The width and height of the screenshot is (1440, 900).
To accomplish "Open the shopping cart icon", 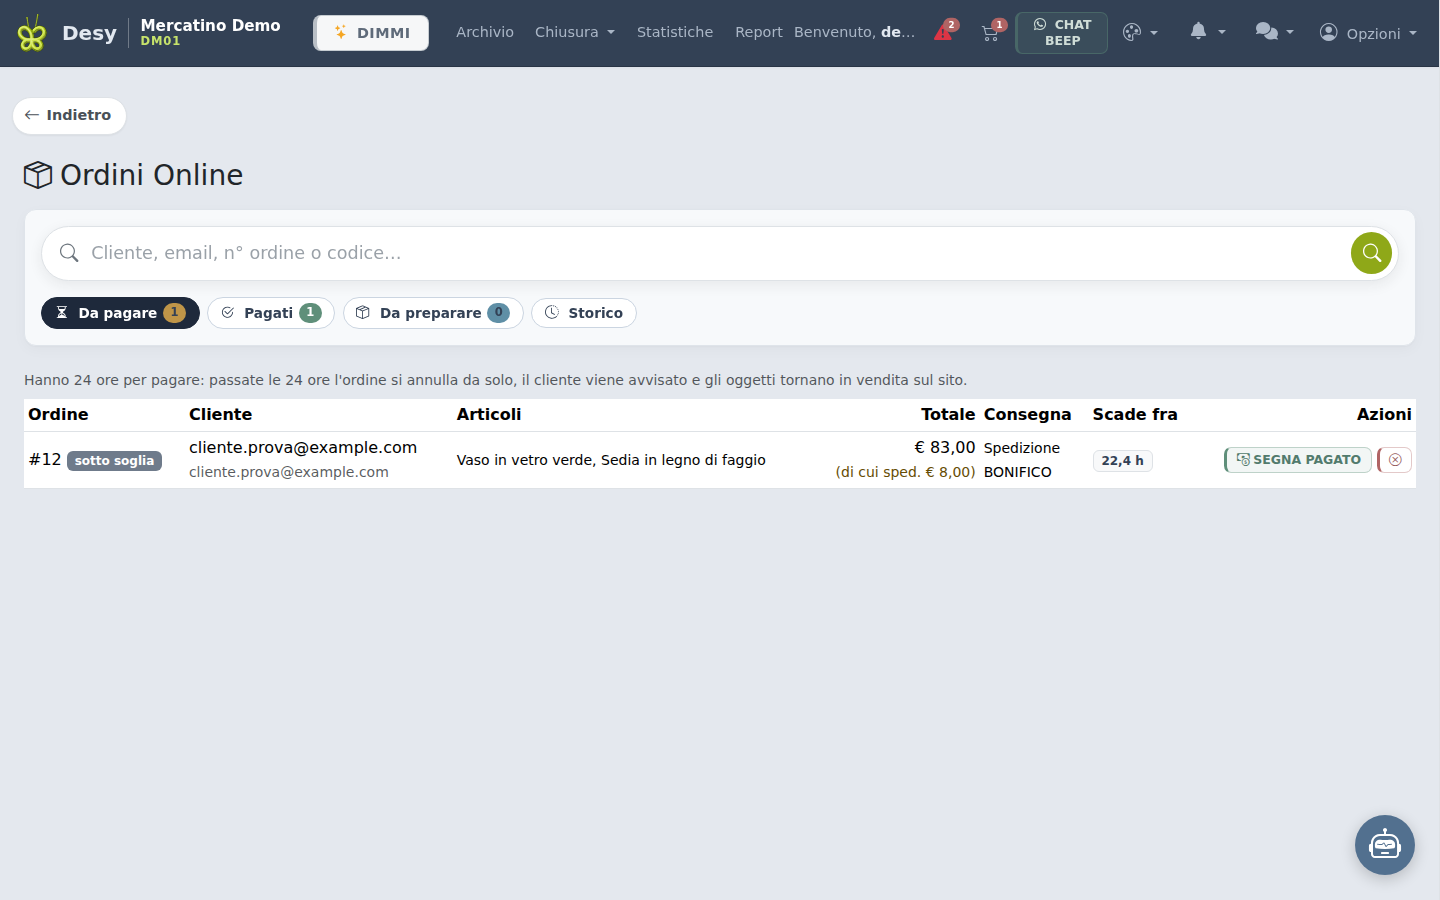I will (991, 32).
